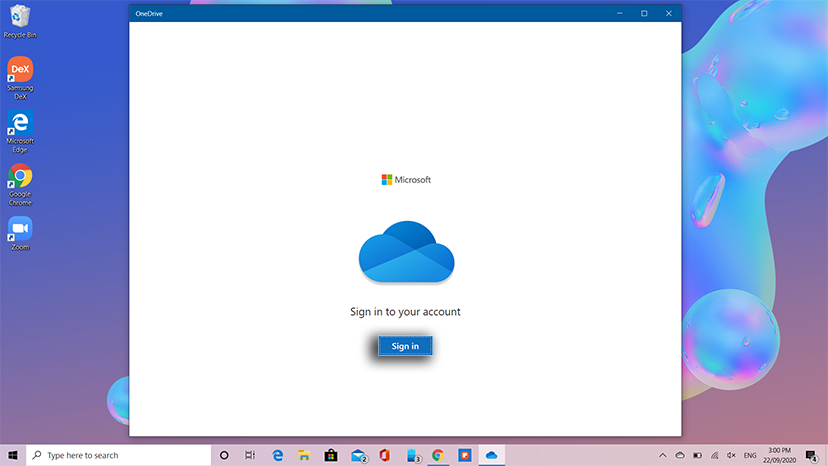Open the Recycle Bin desktop icon
Image resolution: width=828 pixels, height=466 pixels.
click(20, 22)
